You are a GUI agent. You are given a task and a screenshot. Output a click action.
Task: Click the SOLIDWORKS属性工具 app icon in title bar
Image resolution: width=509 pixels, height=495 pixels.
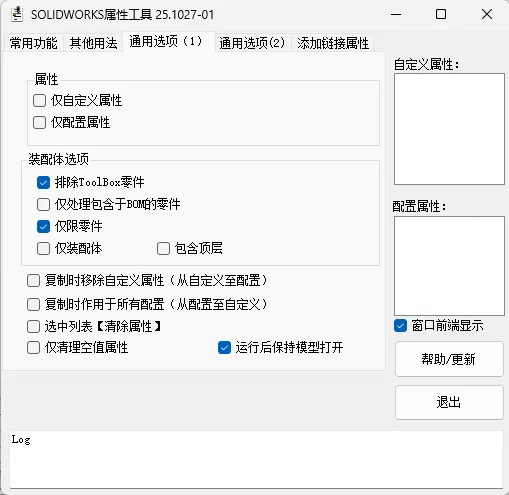(x=17, y=14)
